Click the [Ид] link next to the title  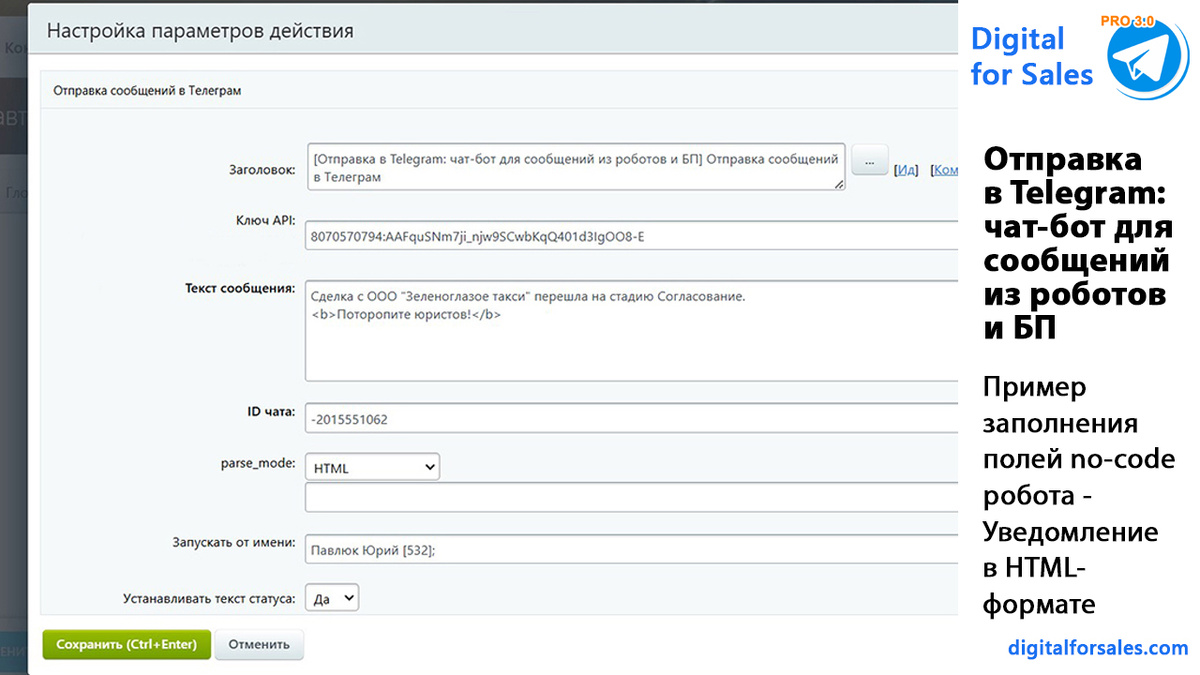[906, 170]
